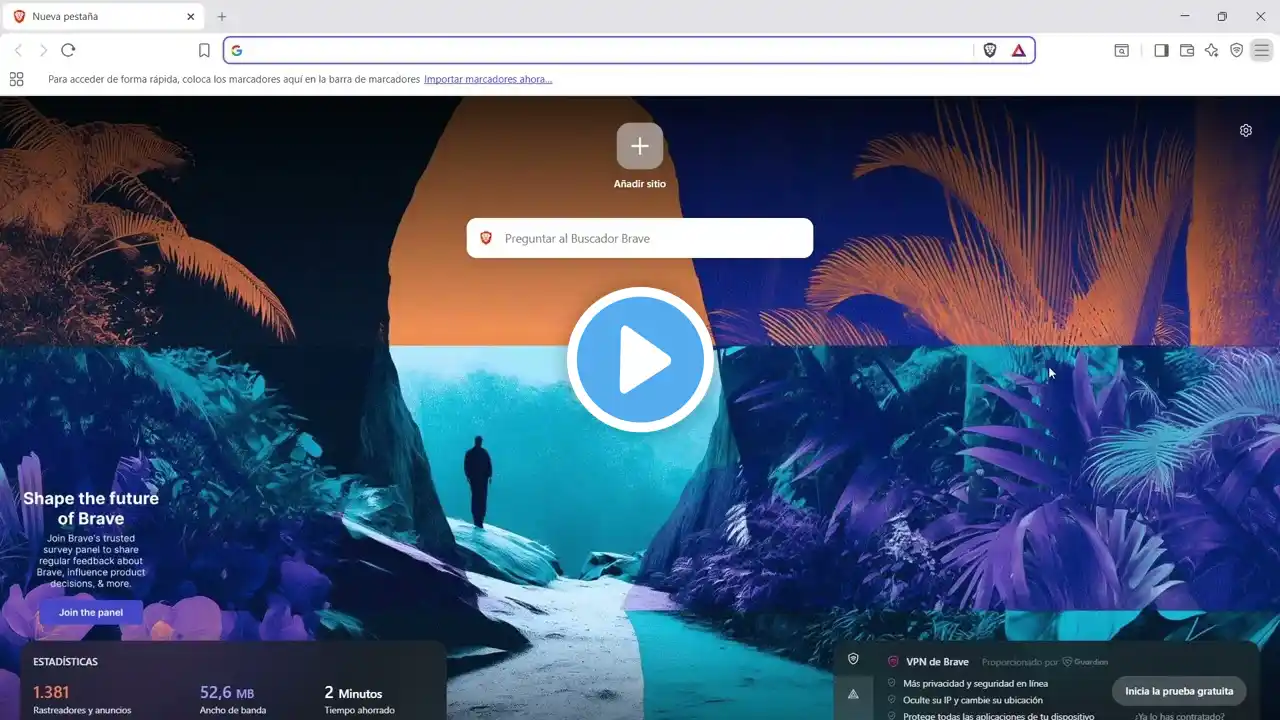1280x720 pixels.
Task: Open the Brave Shields lion icon
Action: pyautogui.click(x=990, y=50)
